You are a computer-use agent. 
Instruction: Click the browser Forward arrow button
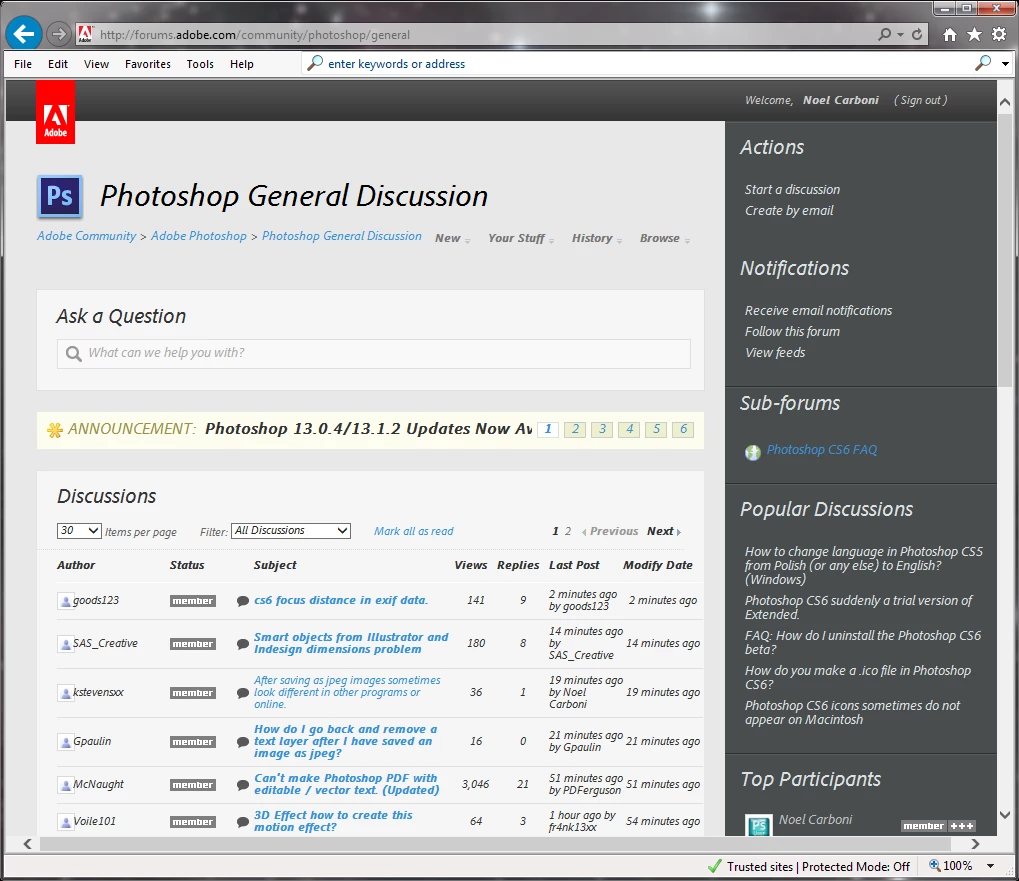click(x=59, y=34)
